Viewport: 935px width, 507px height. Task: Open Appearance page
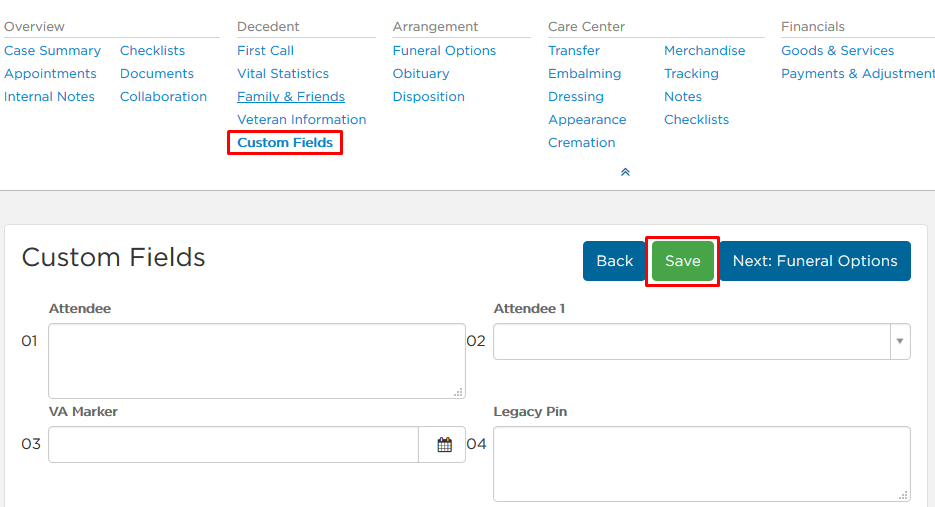[x=587, y=119]
